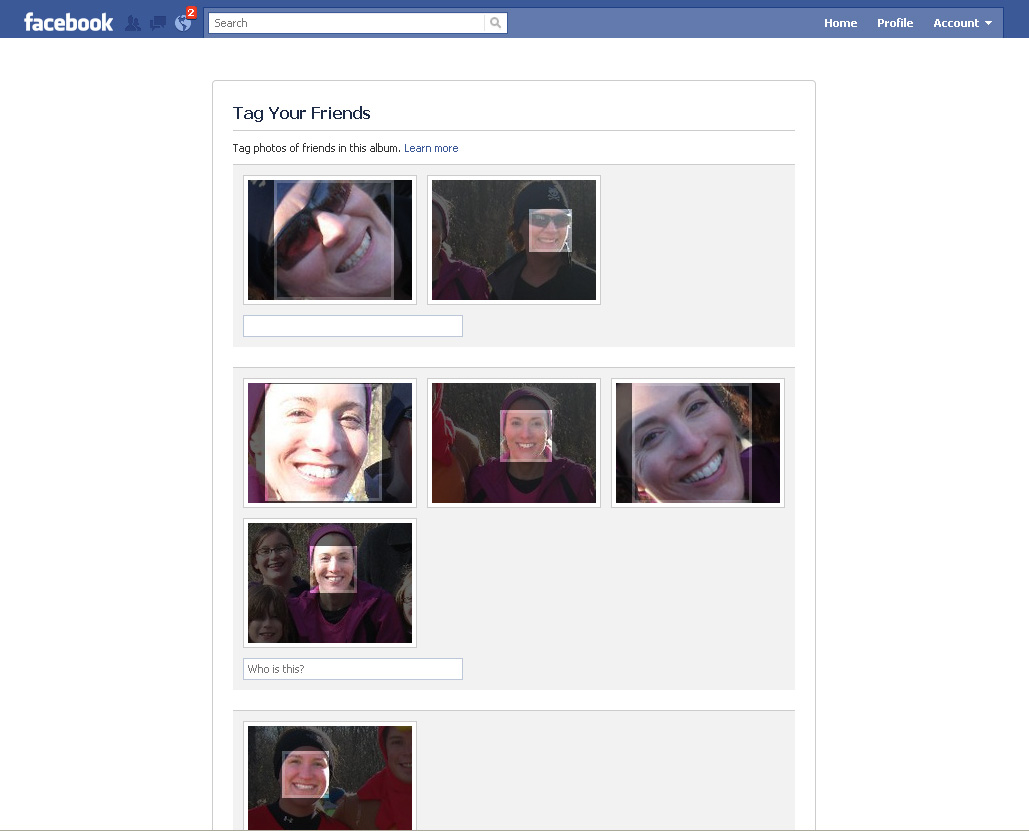
Task: Select the photo with the black skull beanie
Action: point(514,240)
